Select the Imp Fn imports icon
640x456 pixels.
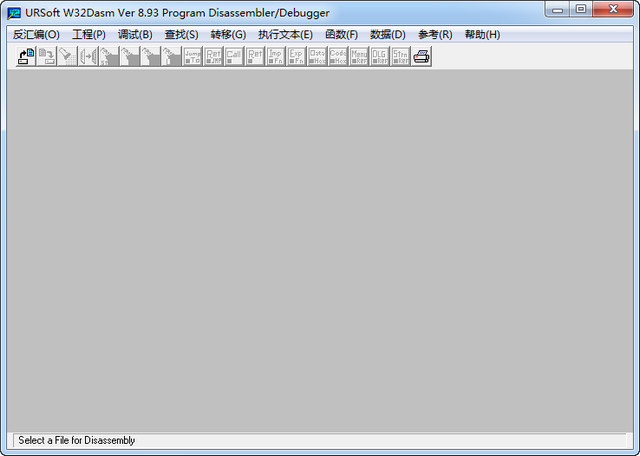(276, 57)
